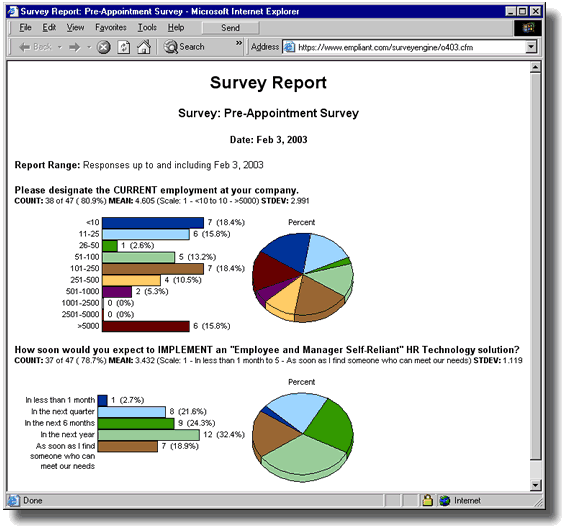The height and width of the screenshot is (526, 564).
Task: Open the Address bar dropdown arrow
Action: pos(531,47)
